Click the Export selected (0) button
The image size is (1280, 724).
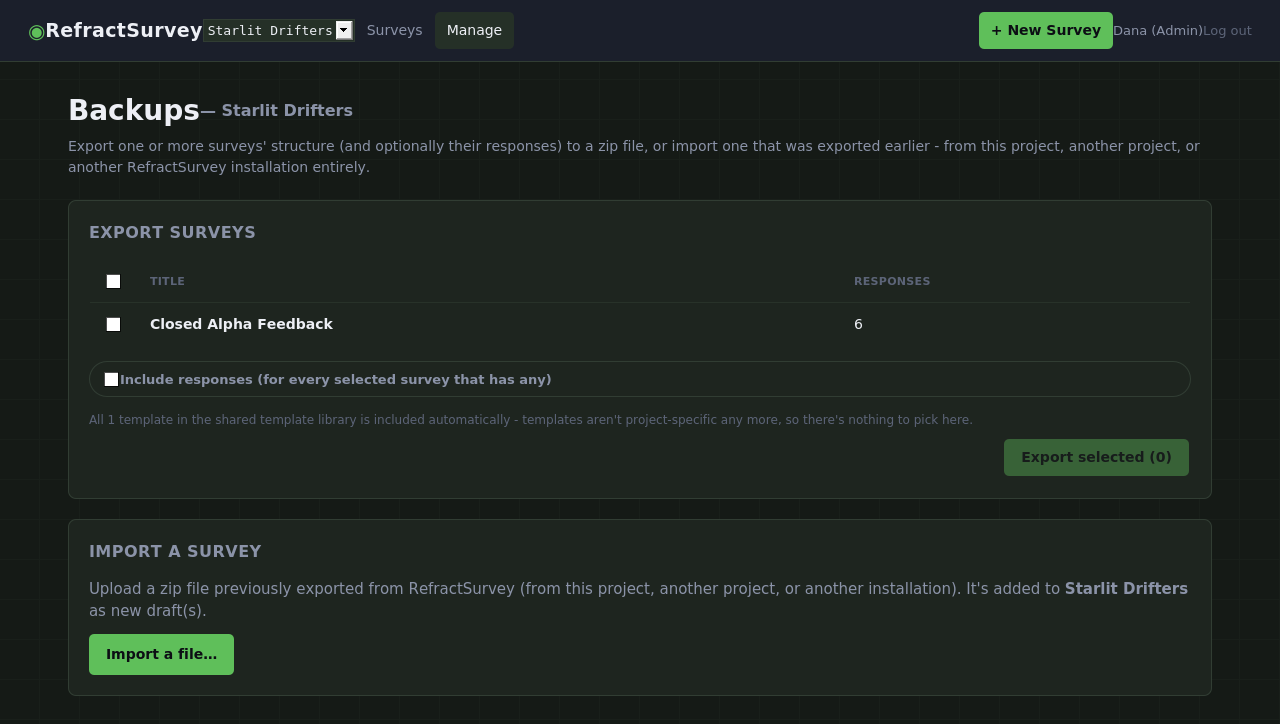(x=1096, y=457)
